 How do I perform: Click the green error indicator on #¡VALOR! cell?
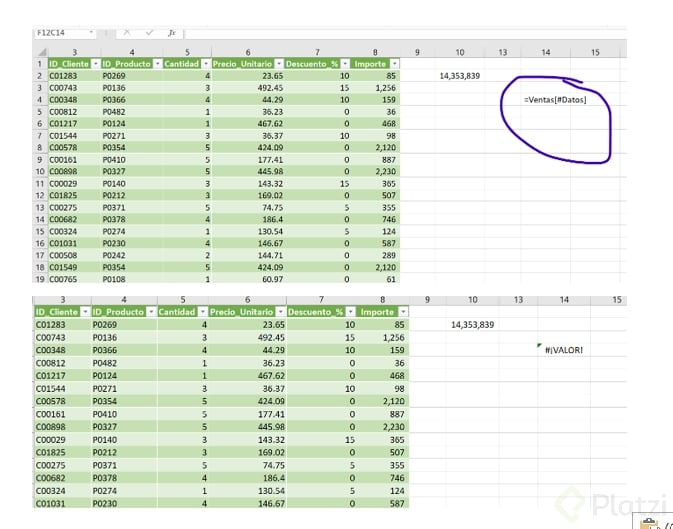540,345
